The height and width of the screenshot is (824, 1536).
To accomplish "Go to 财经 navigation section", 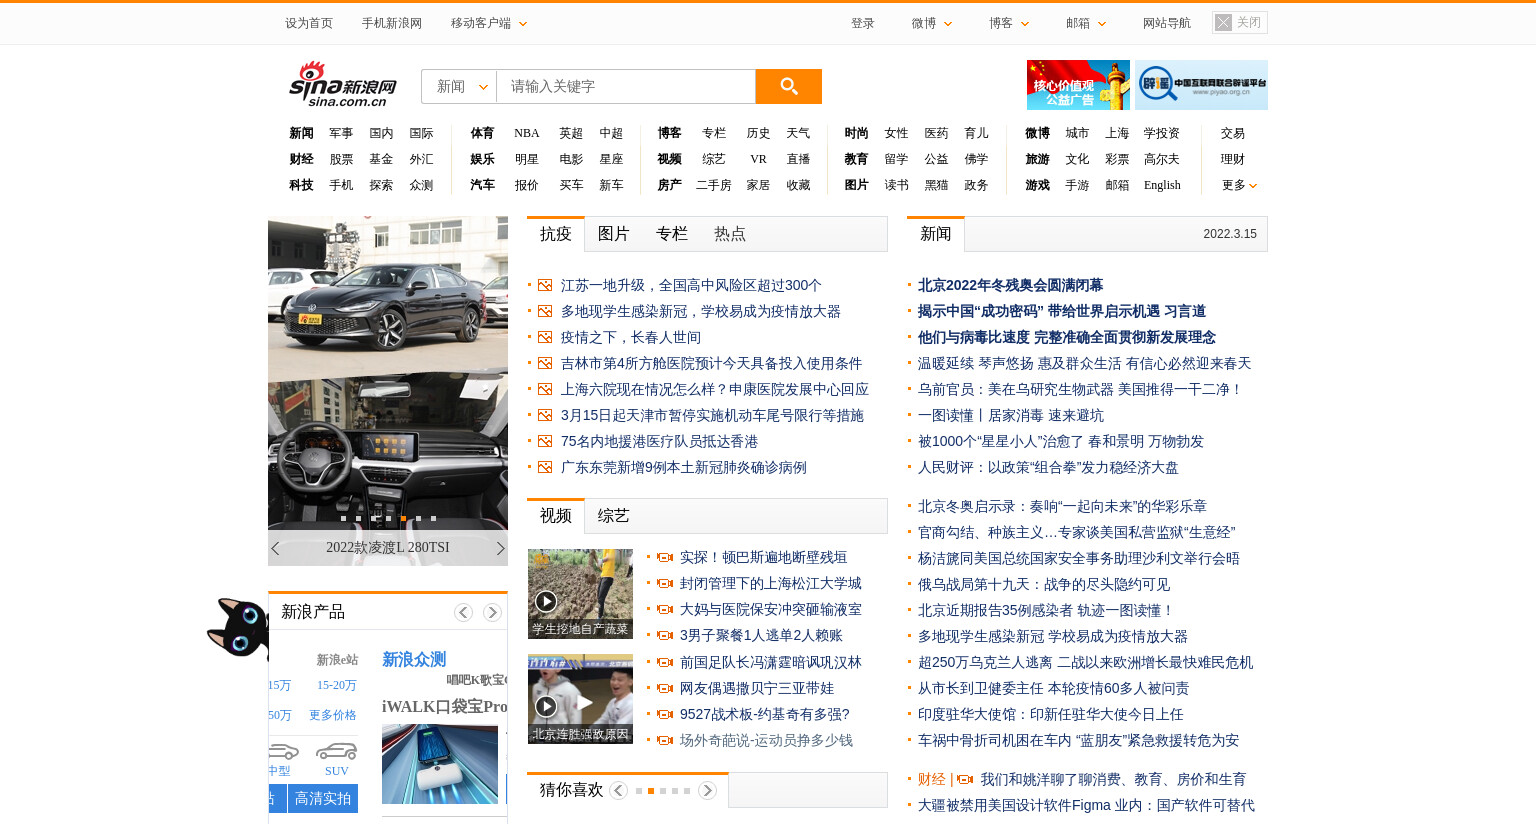I will tap(301, 159).
